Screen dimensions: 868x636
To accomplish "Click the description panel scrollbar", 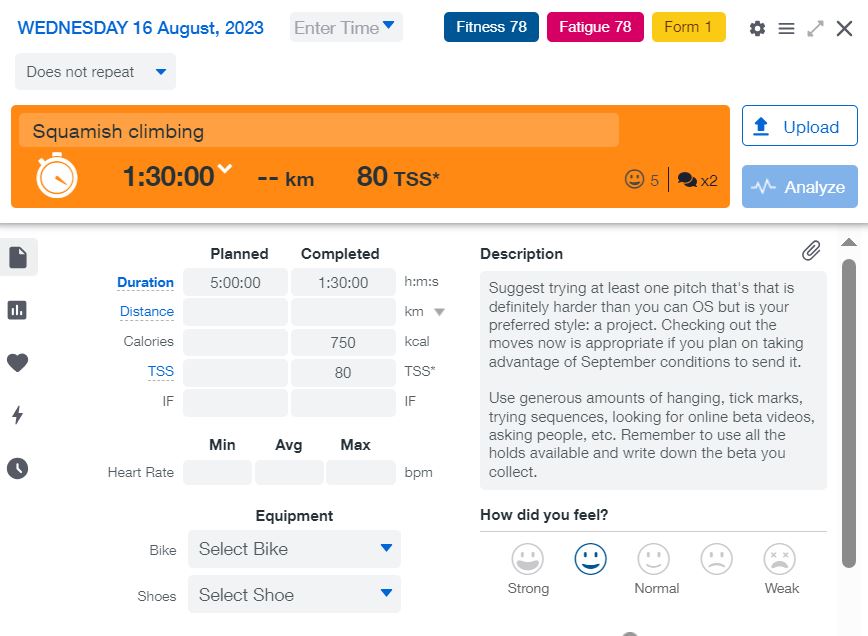I will point(849,400).
